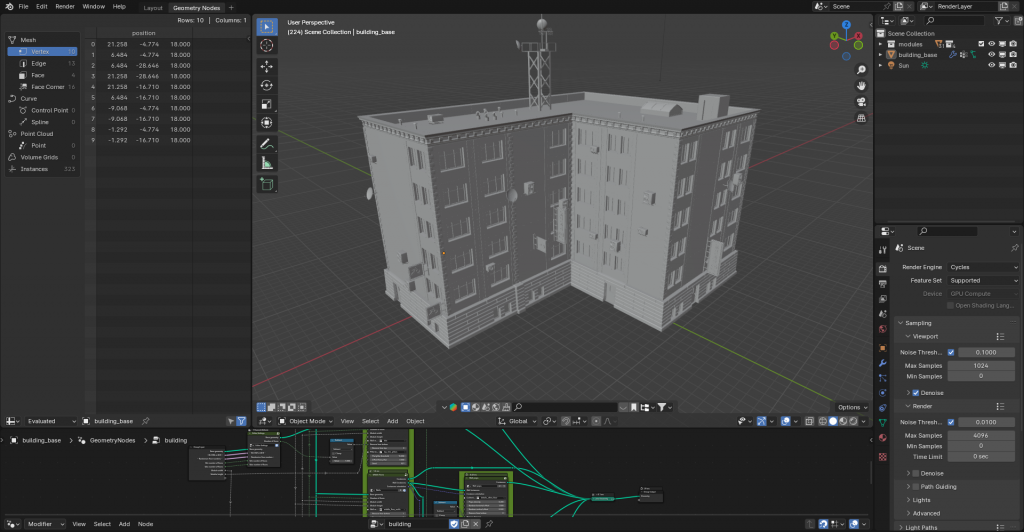Image resolution: width=1024 pixels, height=532 pixels.
Task: Select Annotate tool in viewport toolbar
Action: coord(267,144)
